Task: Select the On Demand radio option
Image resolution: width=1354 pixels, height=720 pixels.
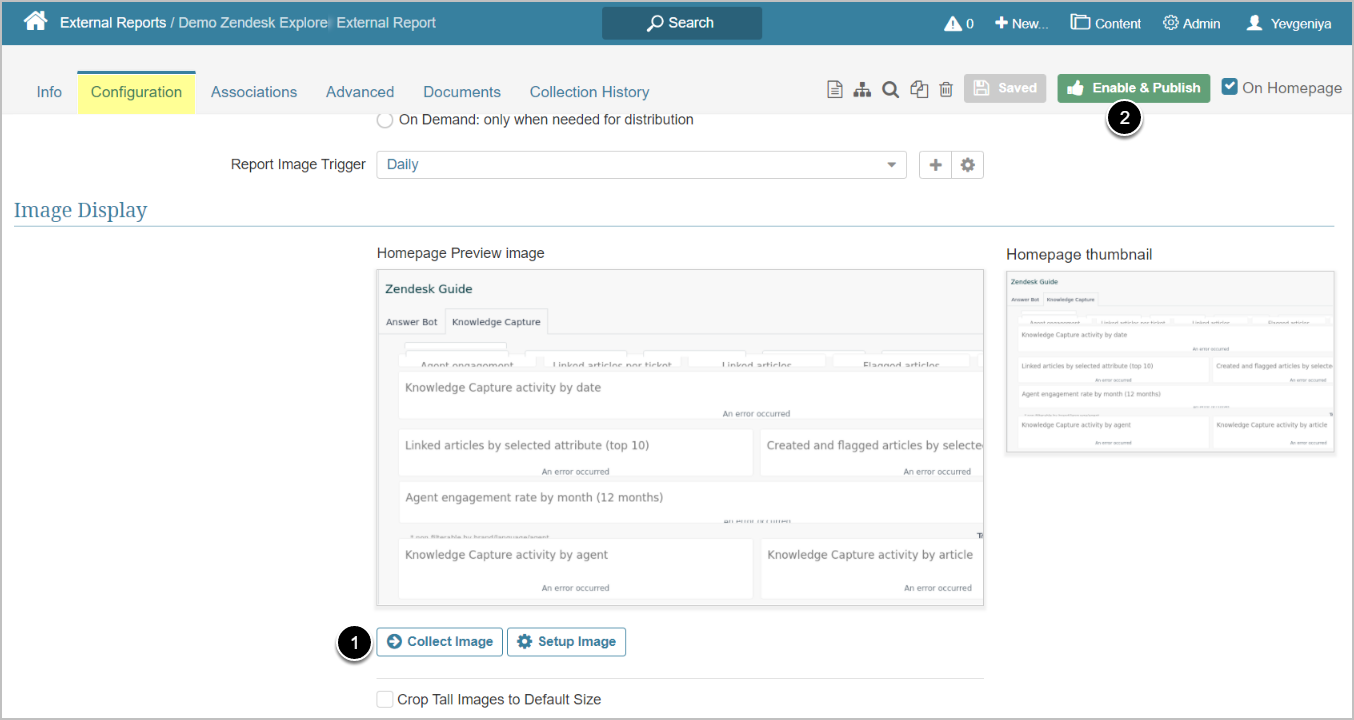Action: coord(385,120)
